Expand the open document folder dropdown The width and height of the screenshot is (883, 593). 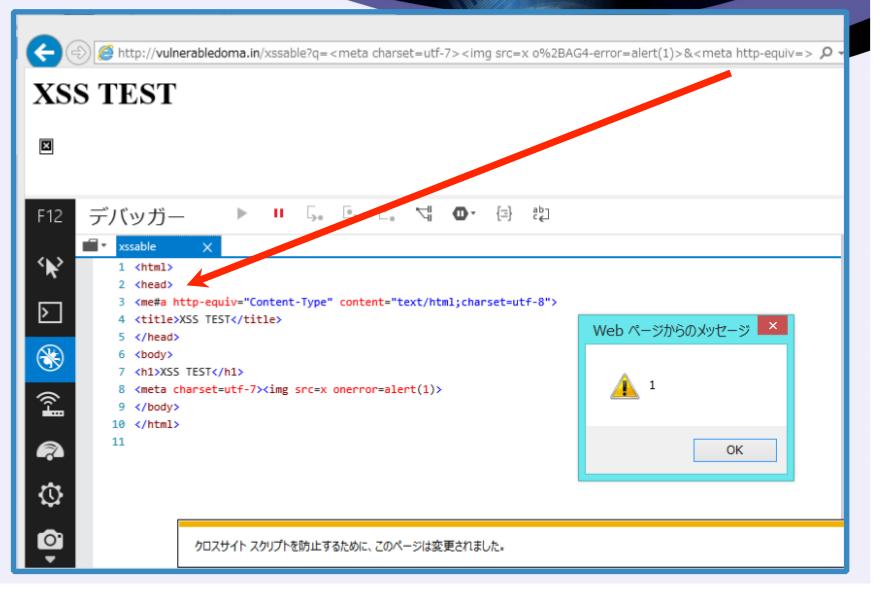94,246
